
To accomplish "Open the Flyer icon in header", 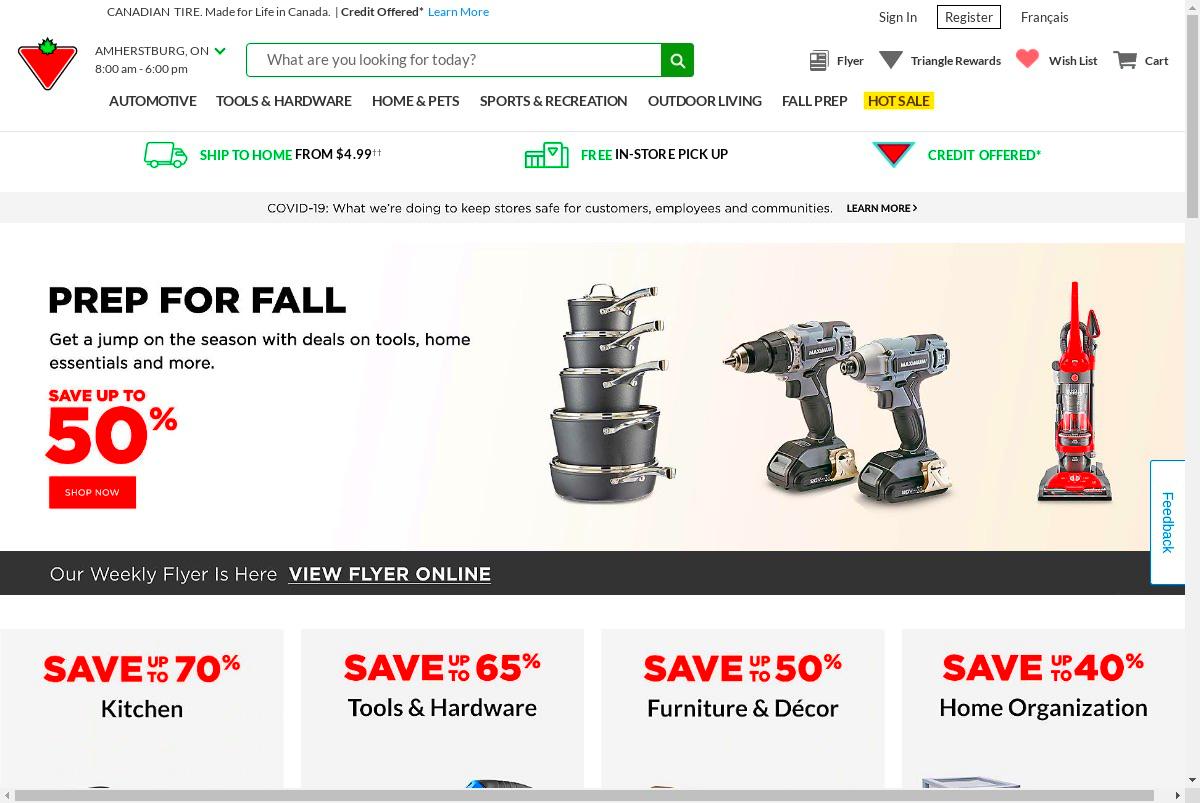I will 819,61.
